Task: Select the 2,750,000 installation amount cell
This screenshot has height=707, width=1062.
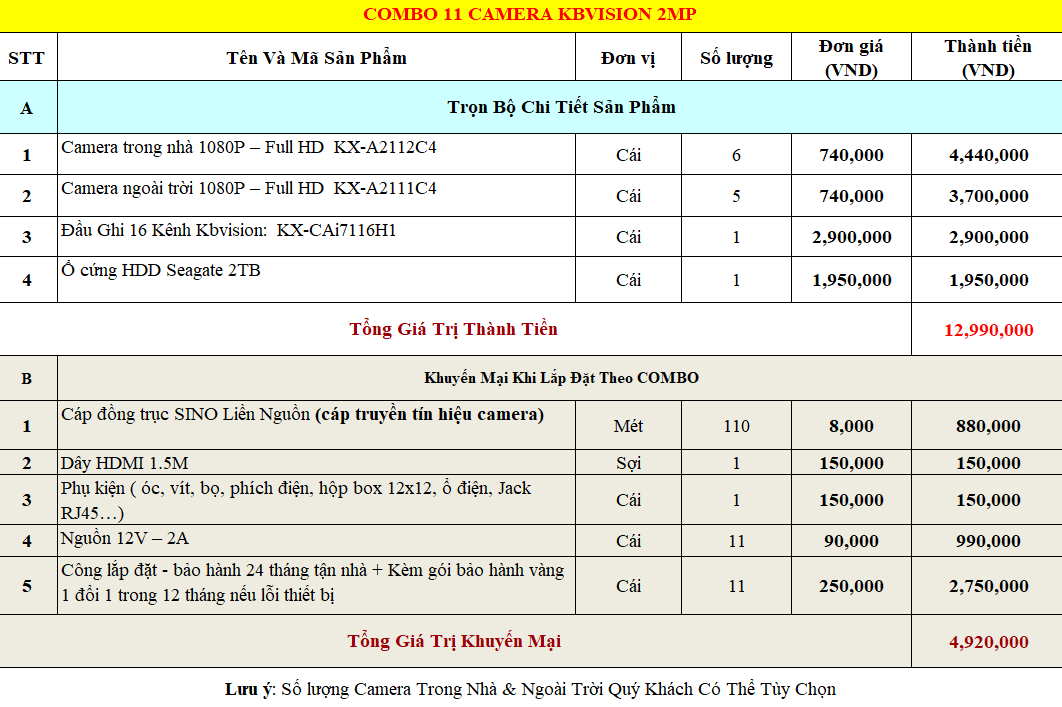Action: 988,586
